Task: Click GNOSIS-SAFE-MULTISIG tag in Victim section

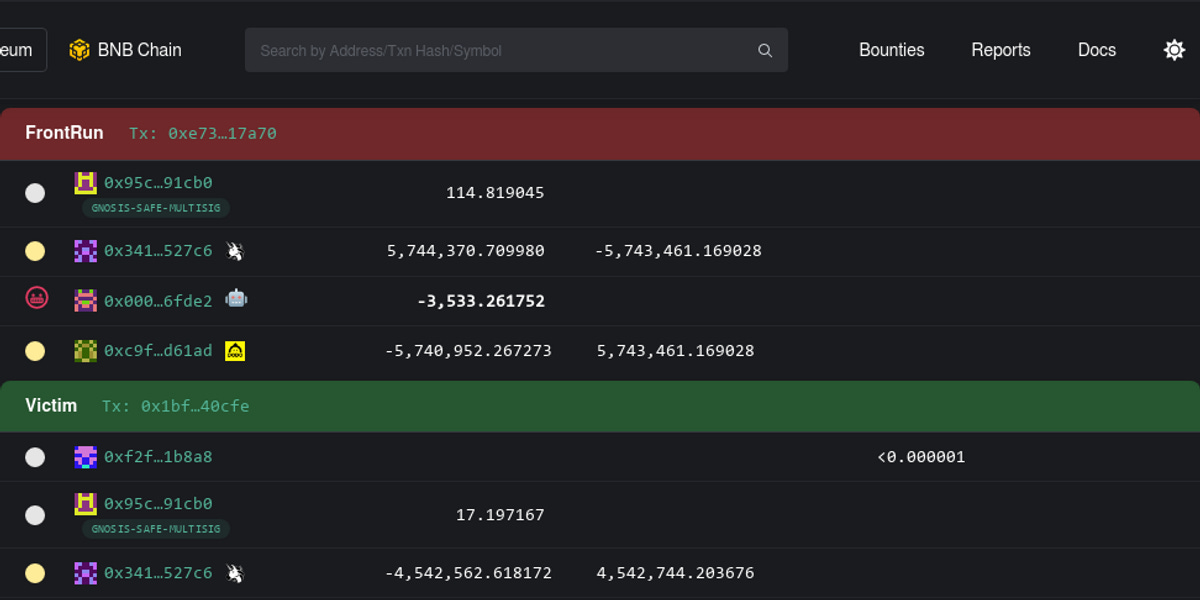Action: (156, 529)
